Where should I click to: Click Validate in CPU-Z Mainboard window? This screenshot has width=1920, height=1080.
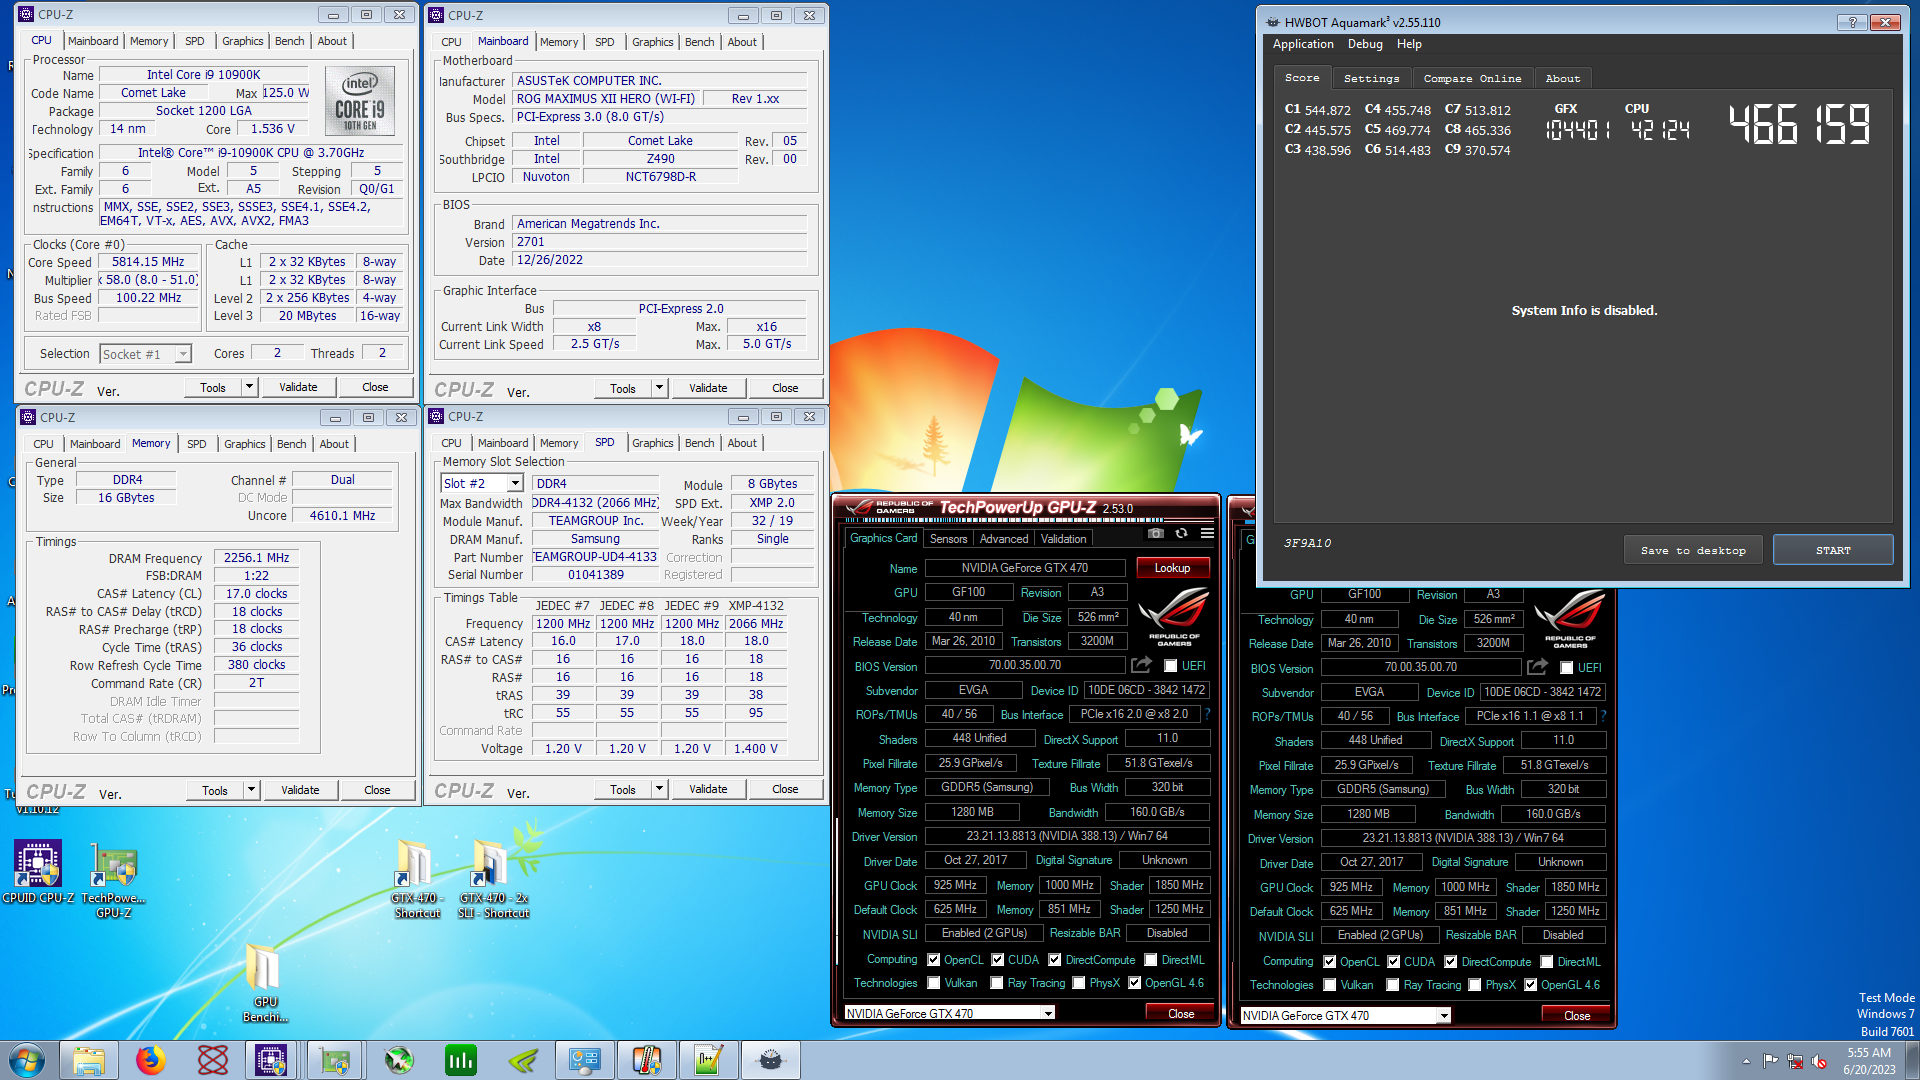[x=708, y=388]
